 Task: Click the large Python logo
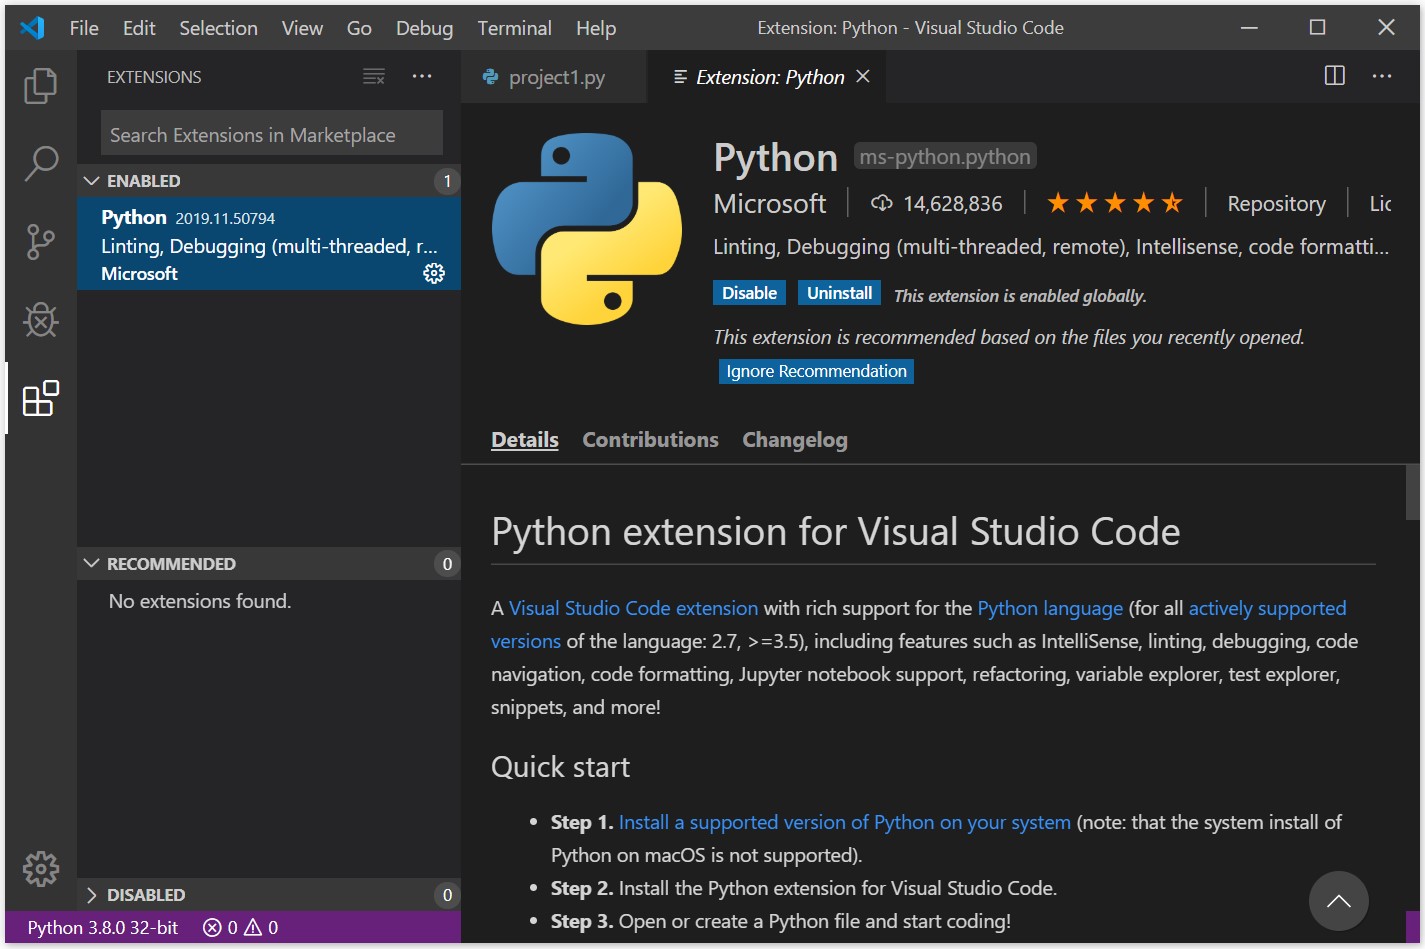point(587,229)
